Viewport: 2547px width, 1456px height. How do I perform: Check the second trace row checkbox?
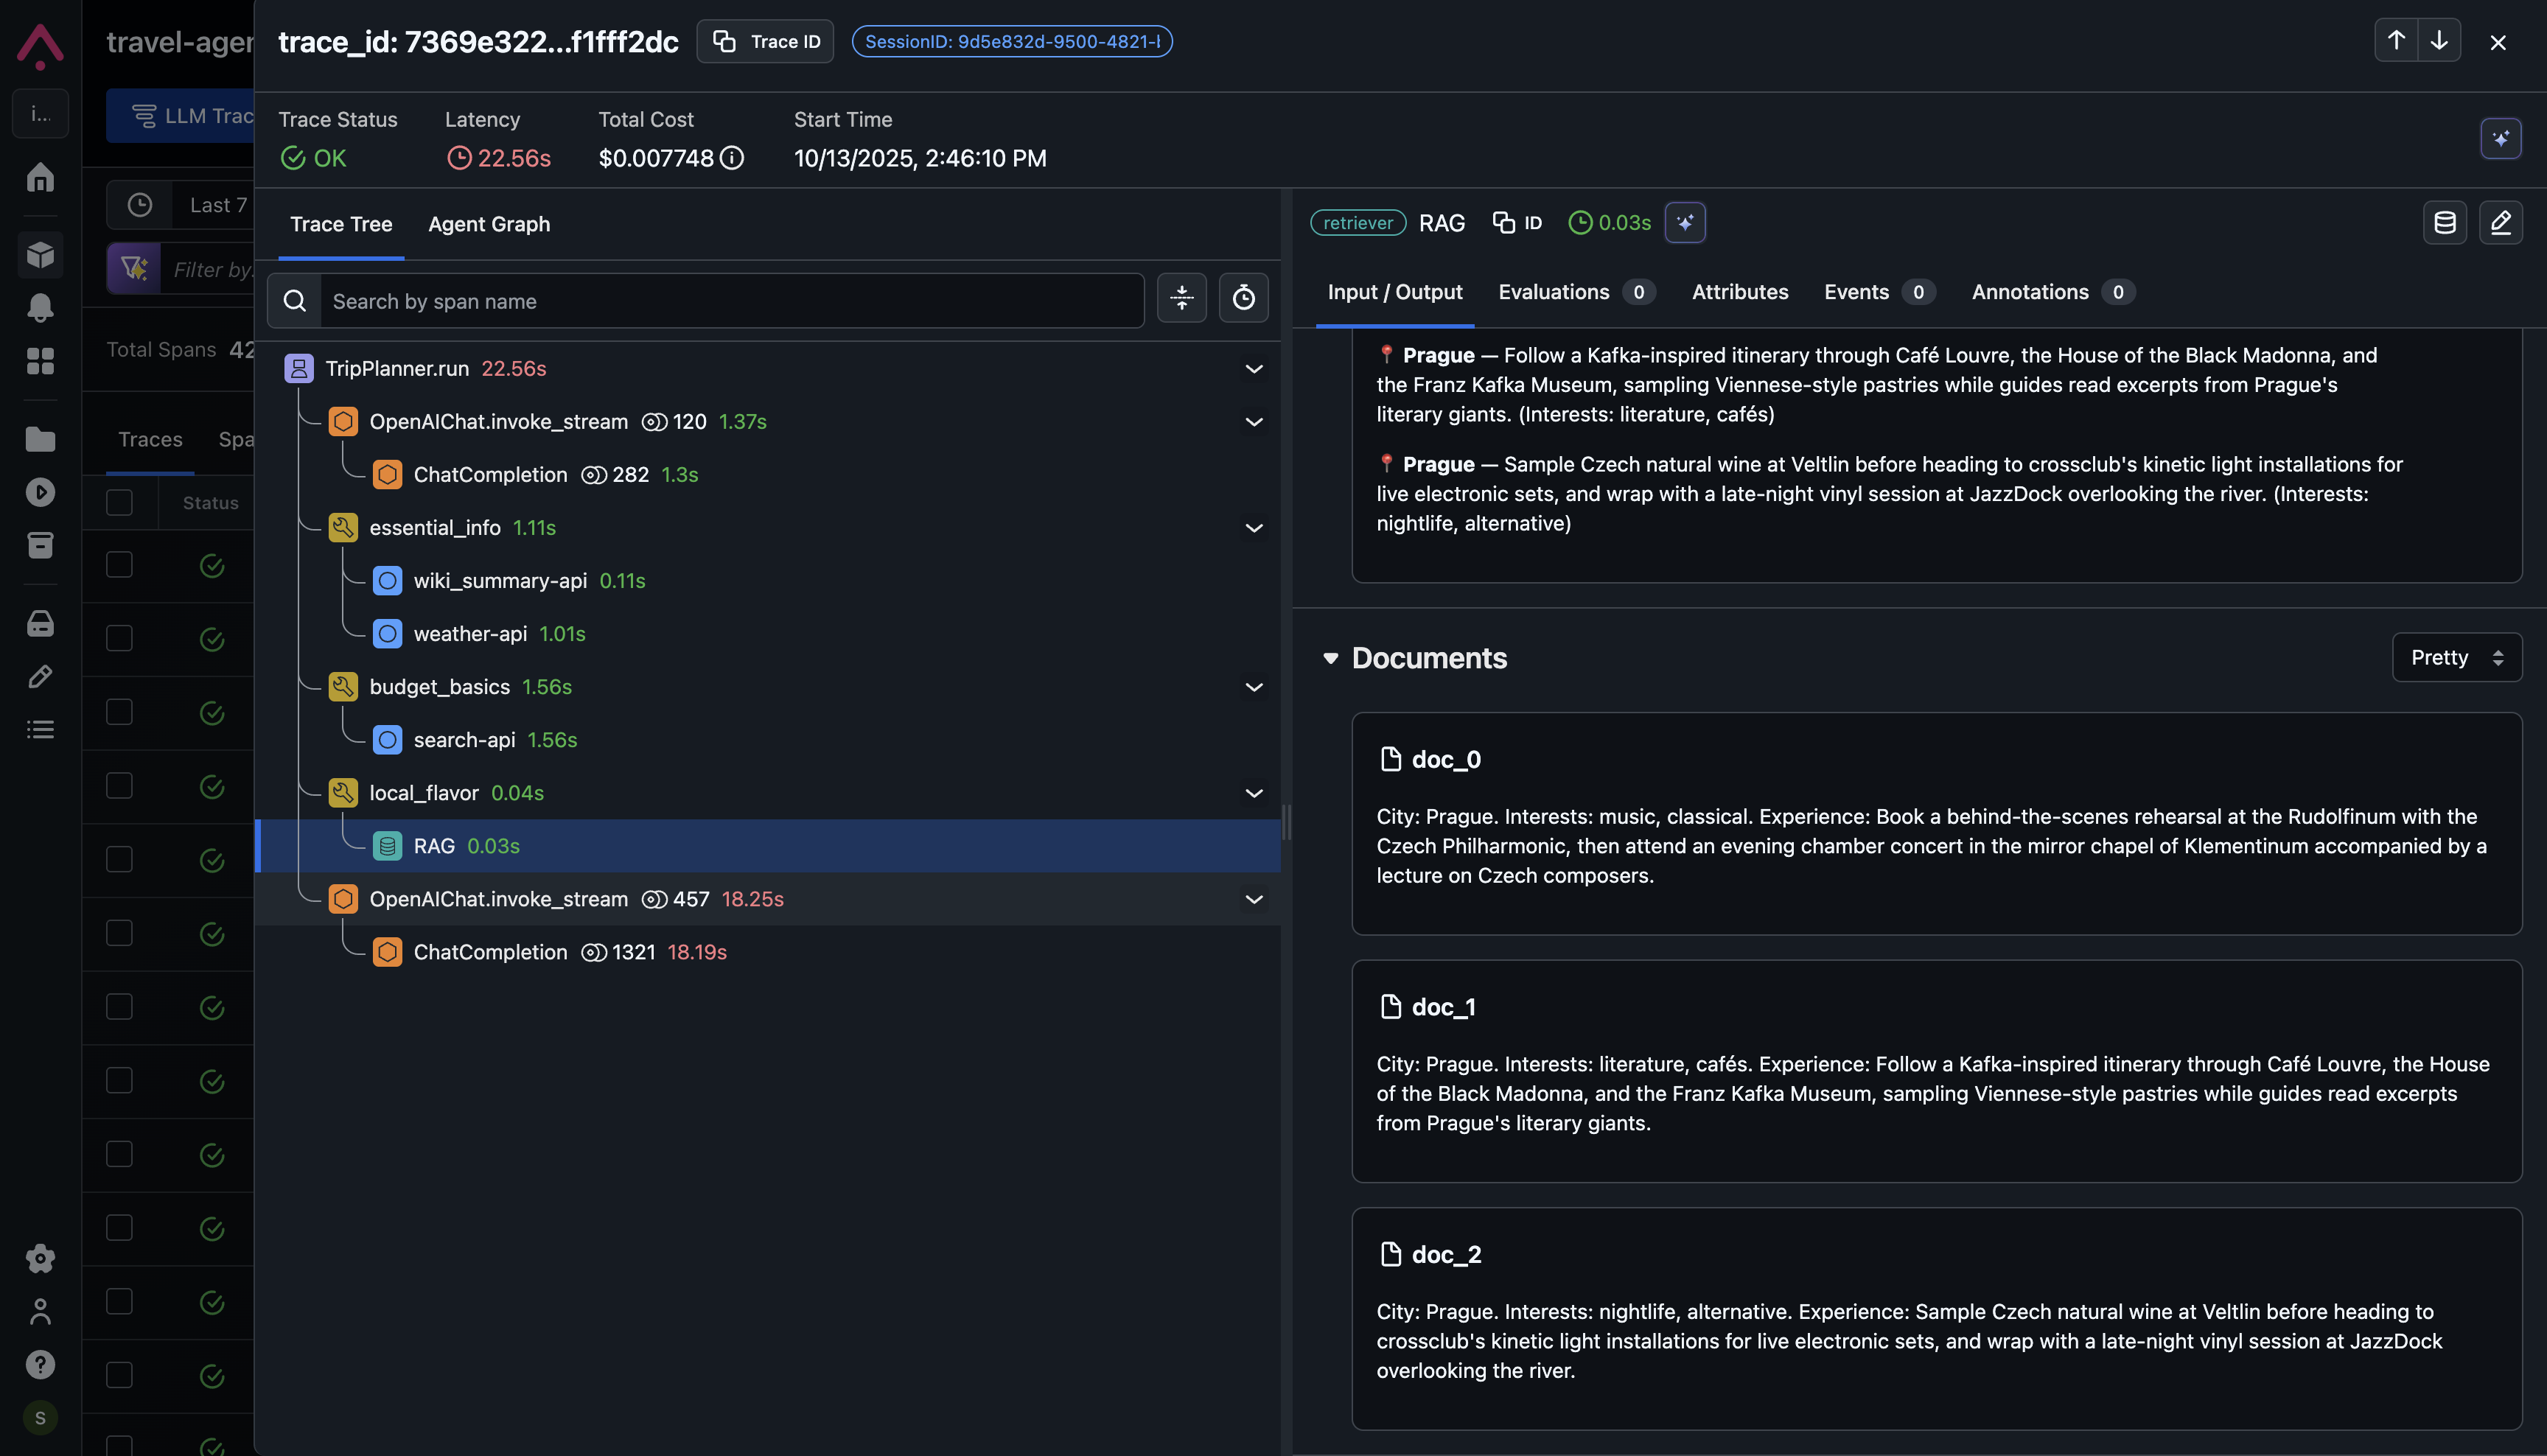coord(119,638)
